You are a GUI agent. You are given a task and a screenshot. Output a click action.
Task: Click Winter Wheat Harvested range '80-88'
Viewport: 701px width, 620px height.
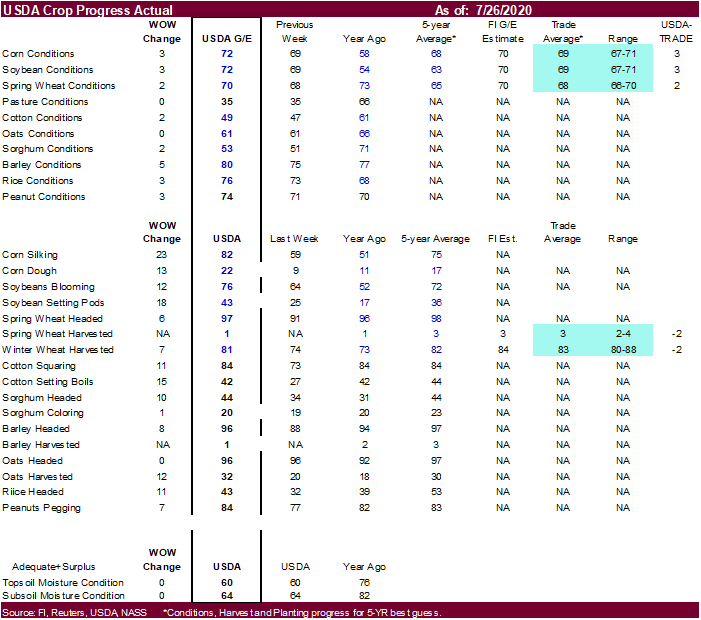[623, 350]
